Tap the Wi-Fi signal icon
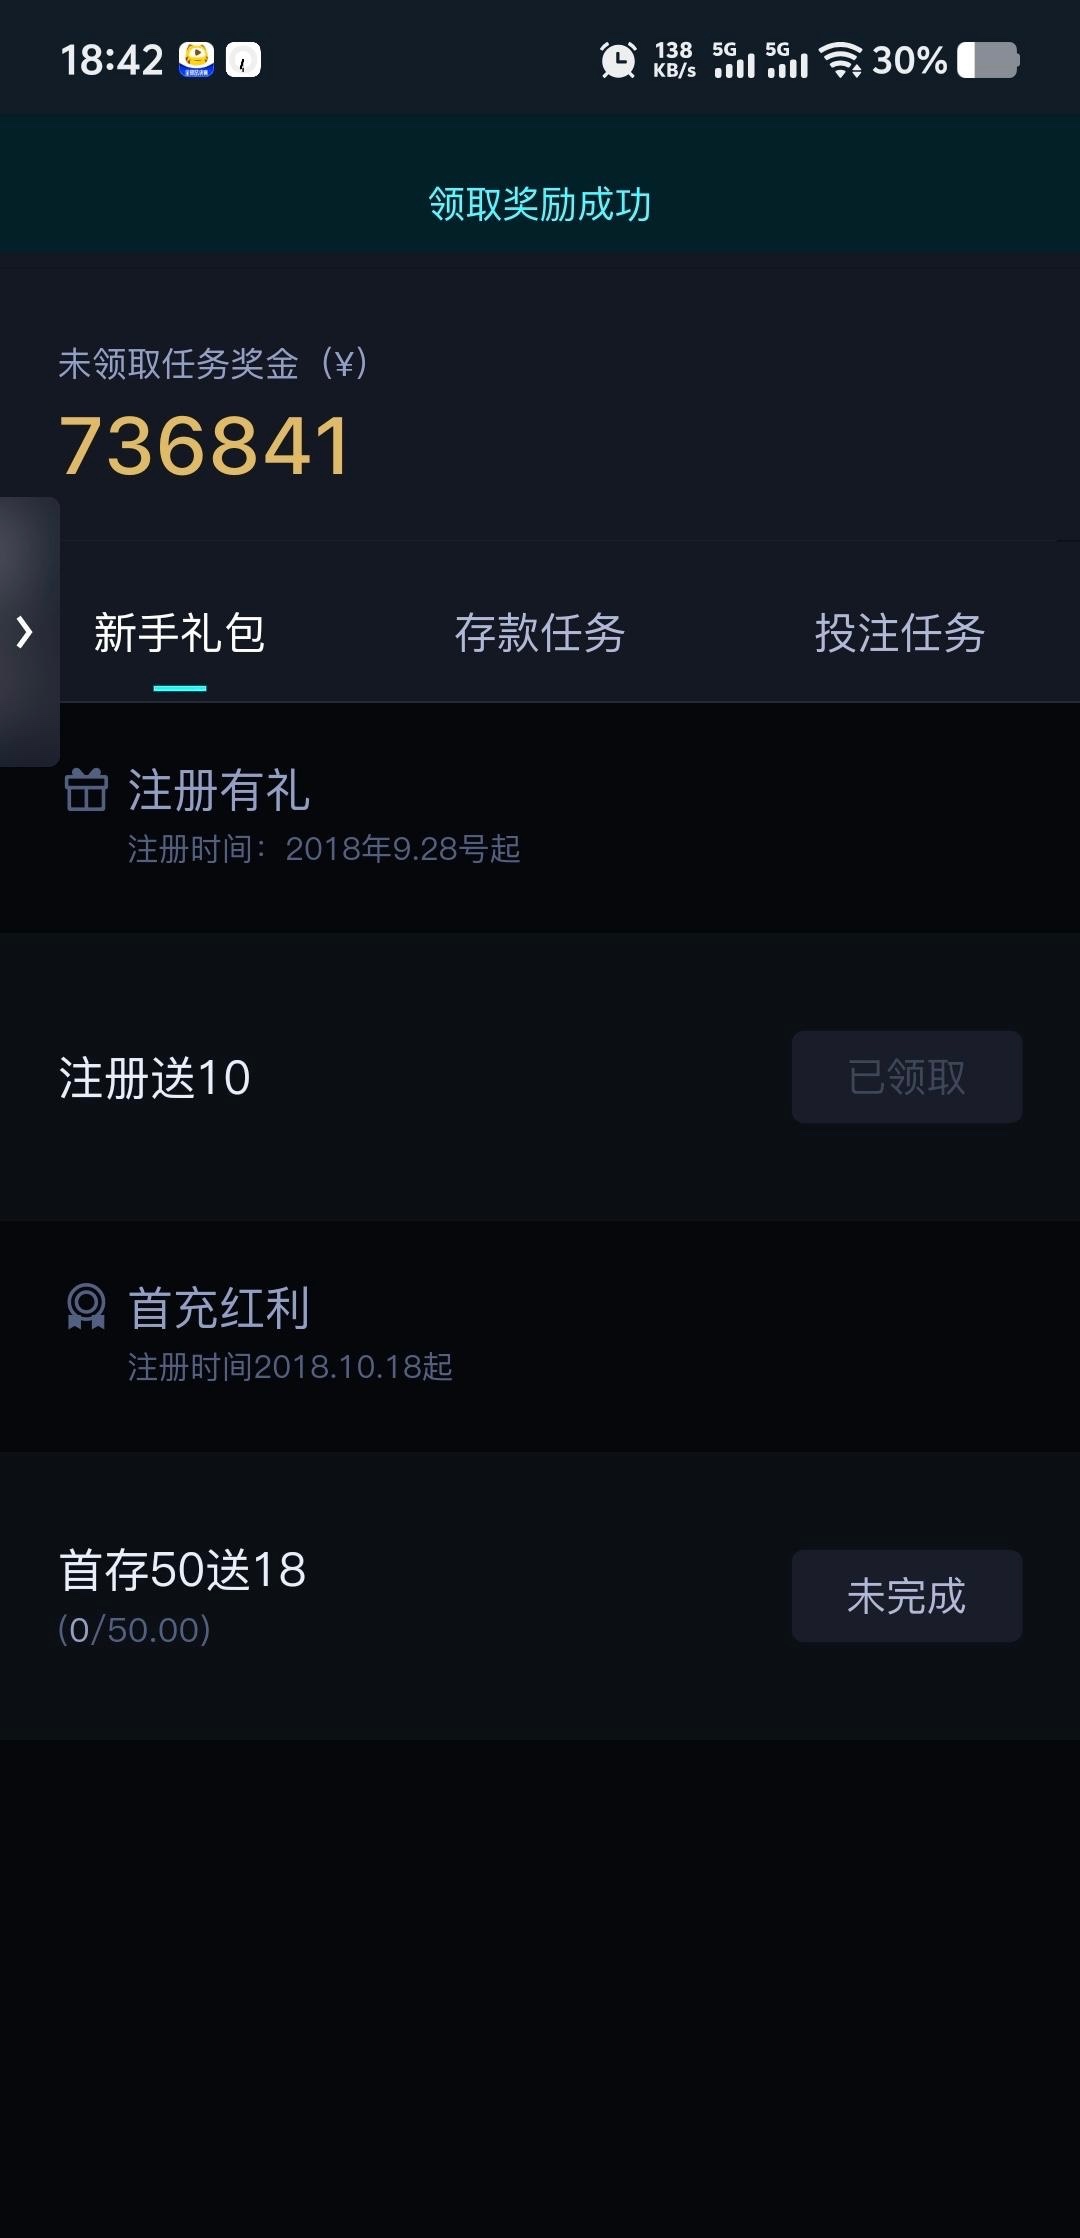Viewport: 1080px width, 2238px height. 840,60
